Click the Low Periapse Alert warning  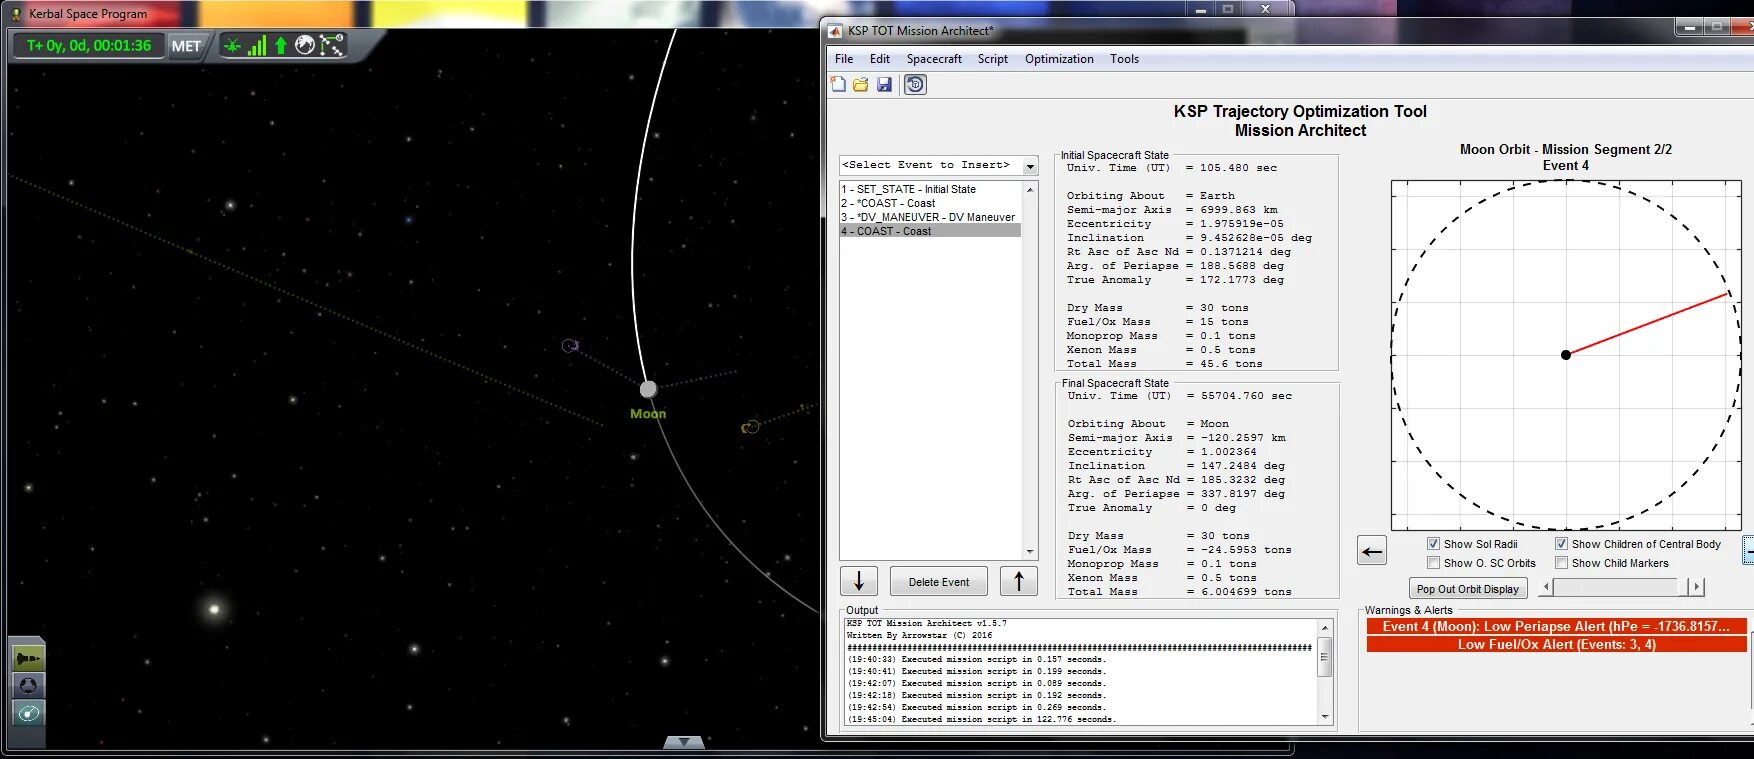(1556, 626)
